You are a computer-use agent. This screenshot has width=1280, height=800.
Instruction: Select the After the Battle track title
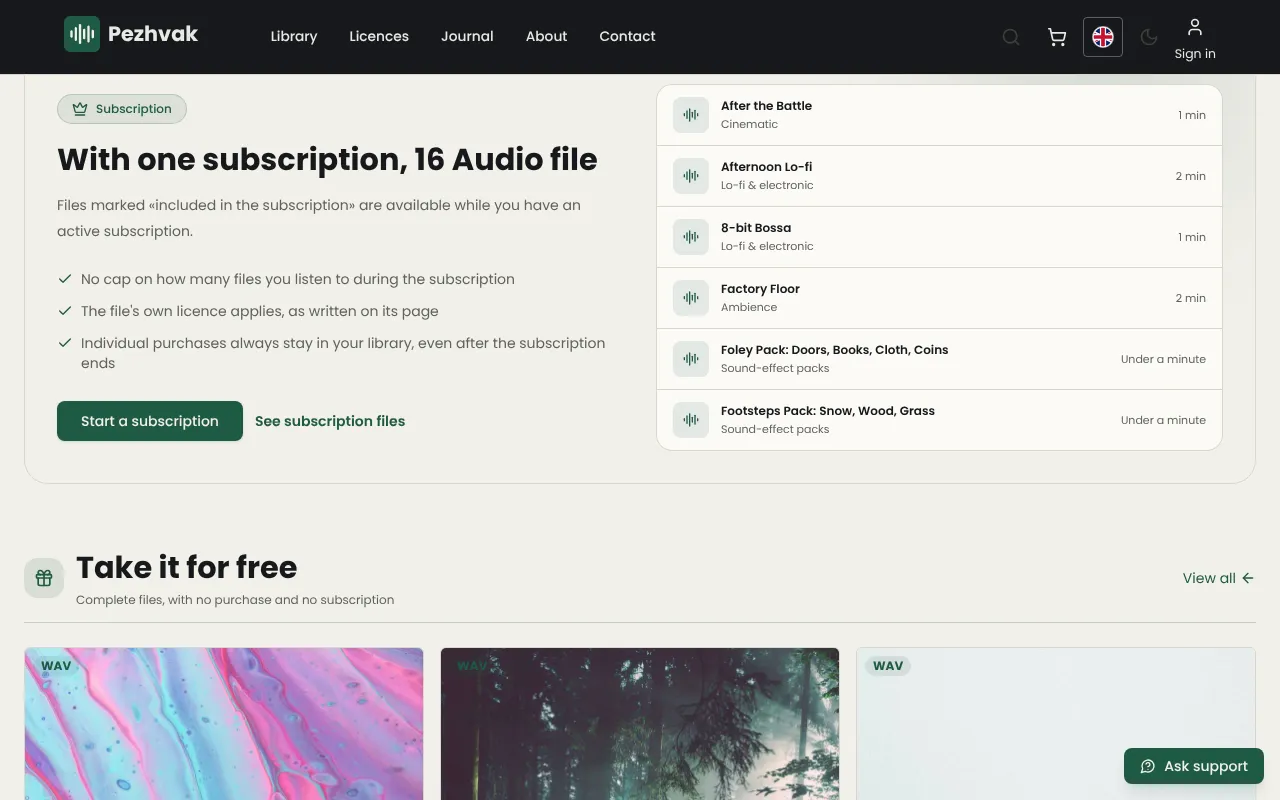[766, 106]
